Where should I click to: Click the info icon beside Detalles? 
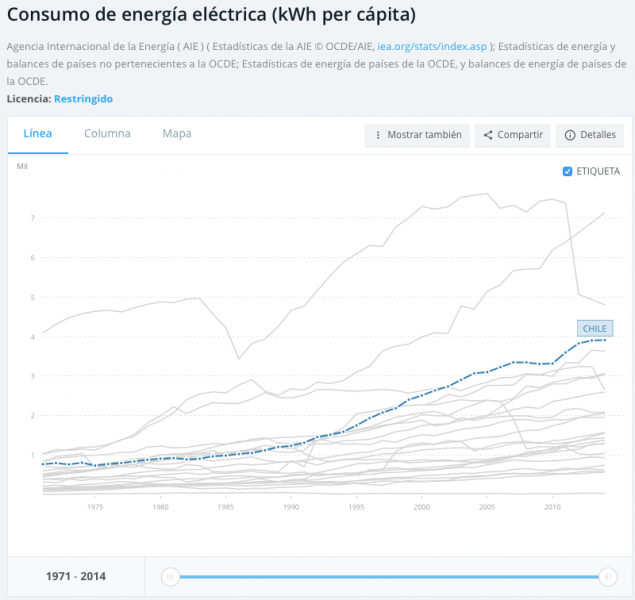click(x=570, y=135)
